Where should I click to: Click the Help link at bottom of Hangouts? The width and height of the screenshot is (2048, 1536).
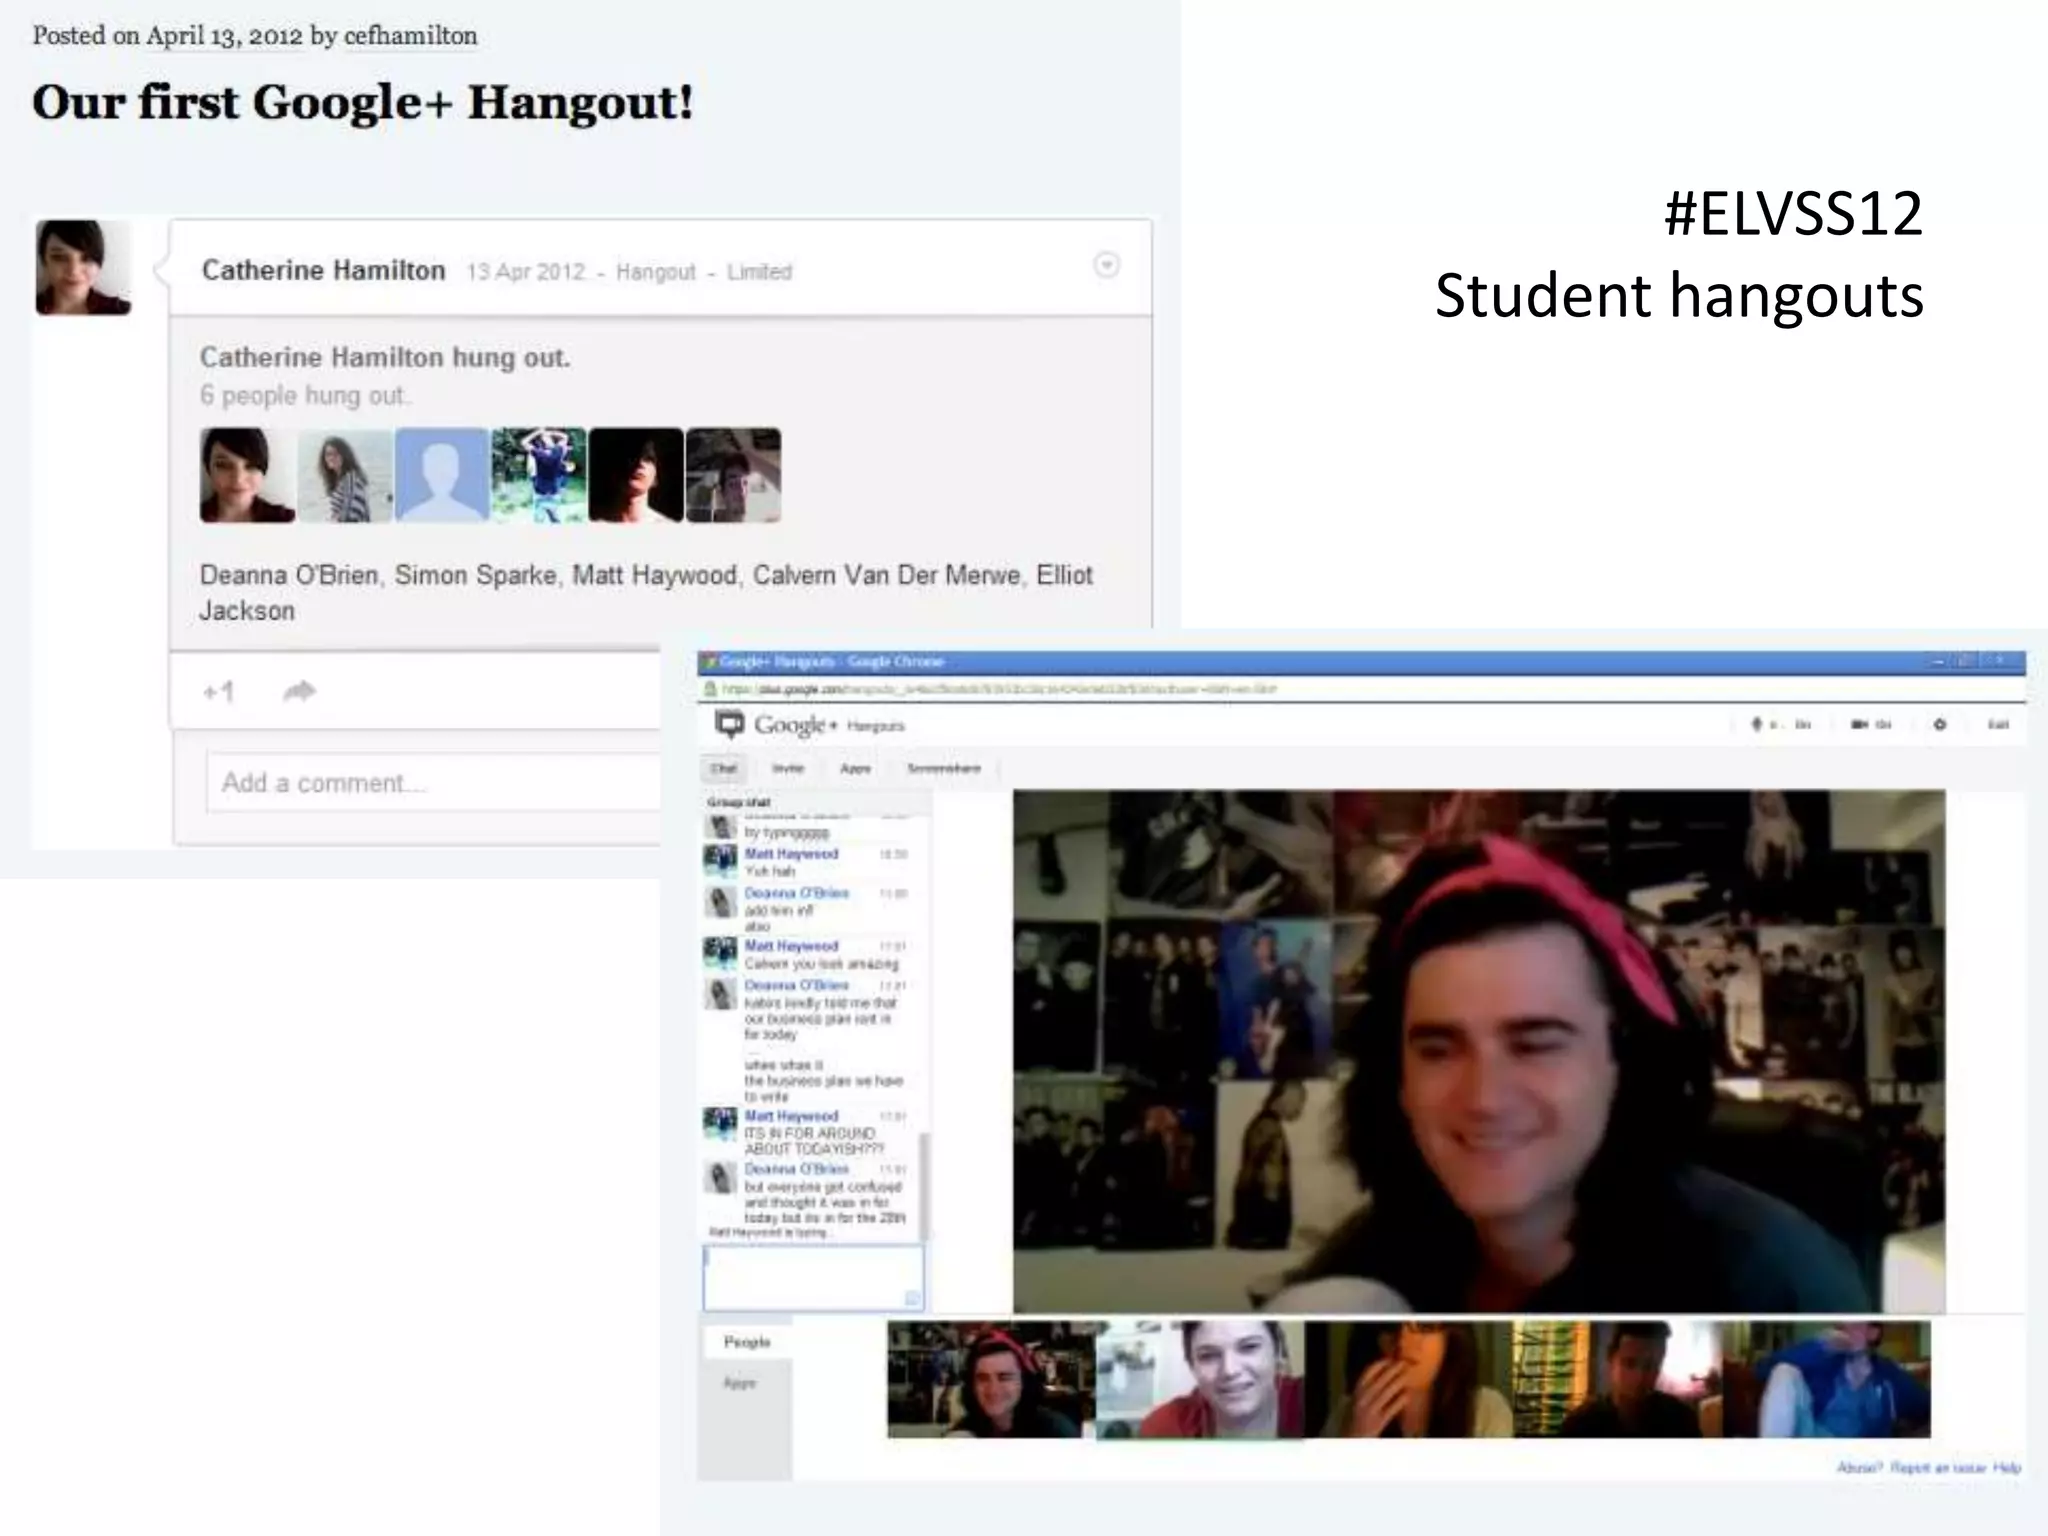click(x=2007, y=1467)
